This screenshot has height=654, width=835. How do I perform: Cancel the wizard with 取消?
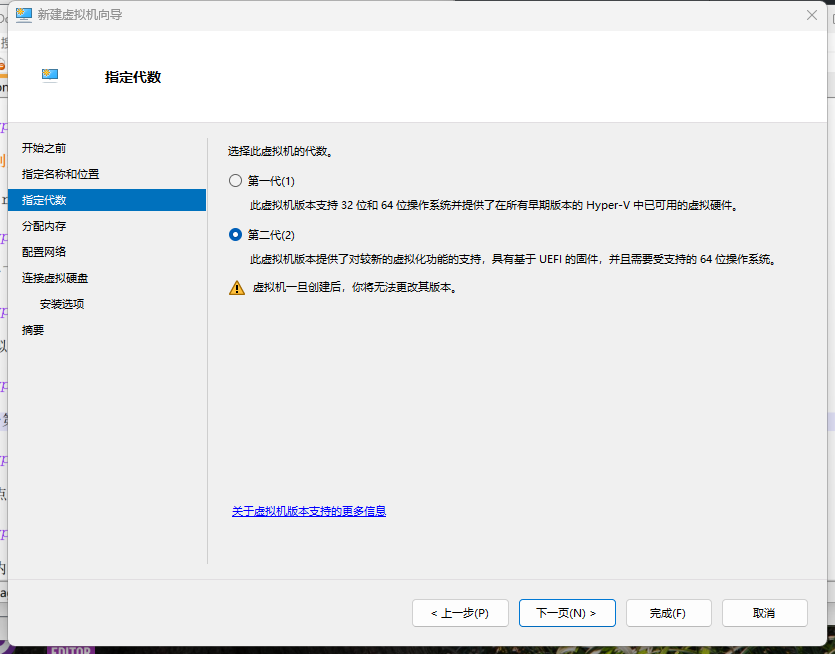pos(765,613)
